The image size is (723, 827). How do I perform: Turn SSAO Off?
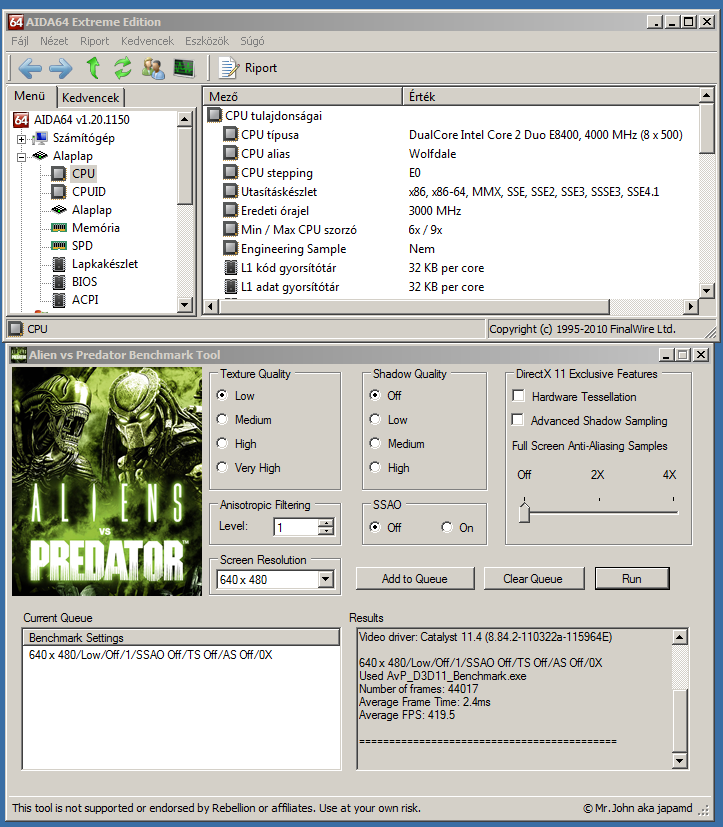[375, 527]
